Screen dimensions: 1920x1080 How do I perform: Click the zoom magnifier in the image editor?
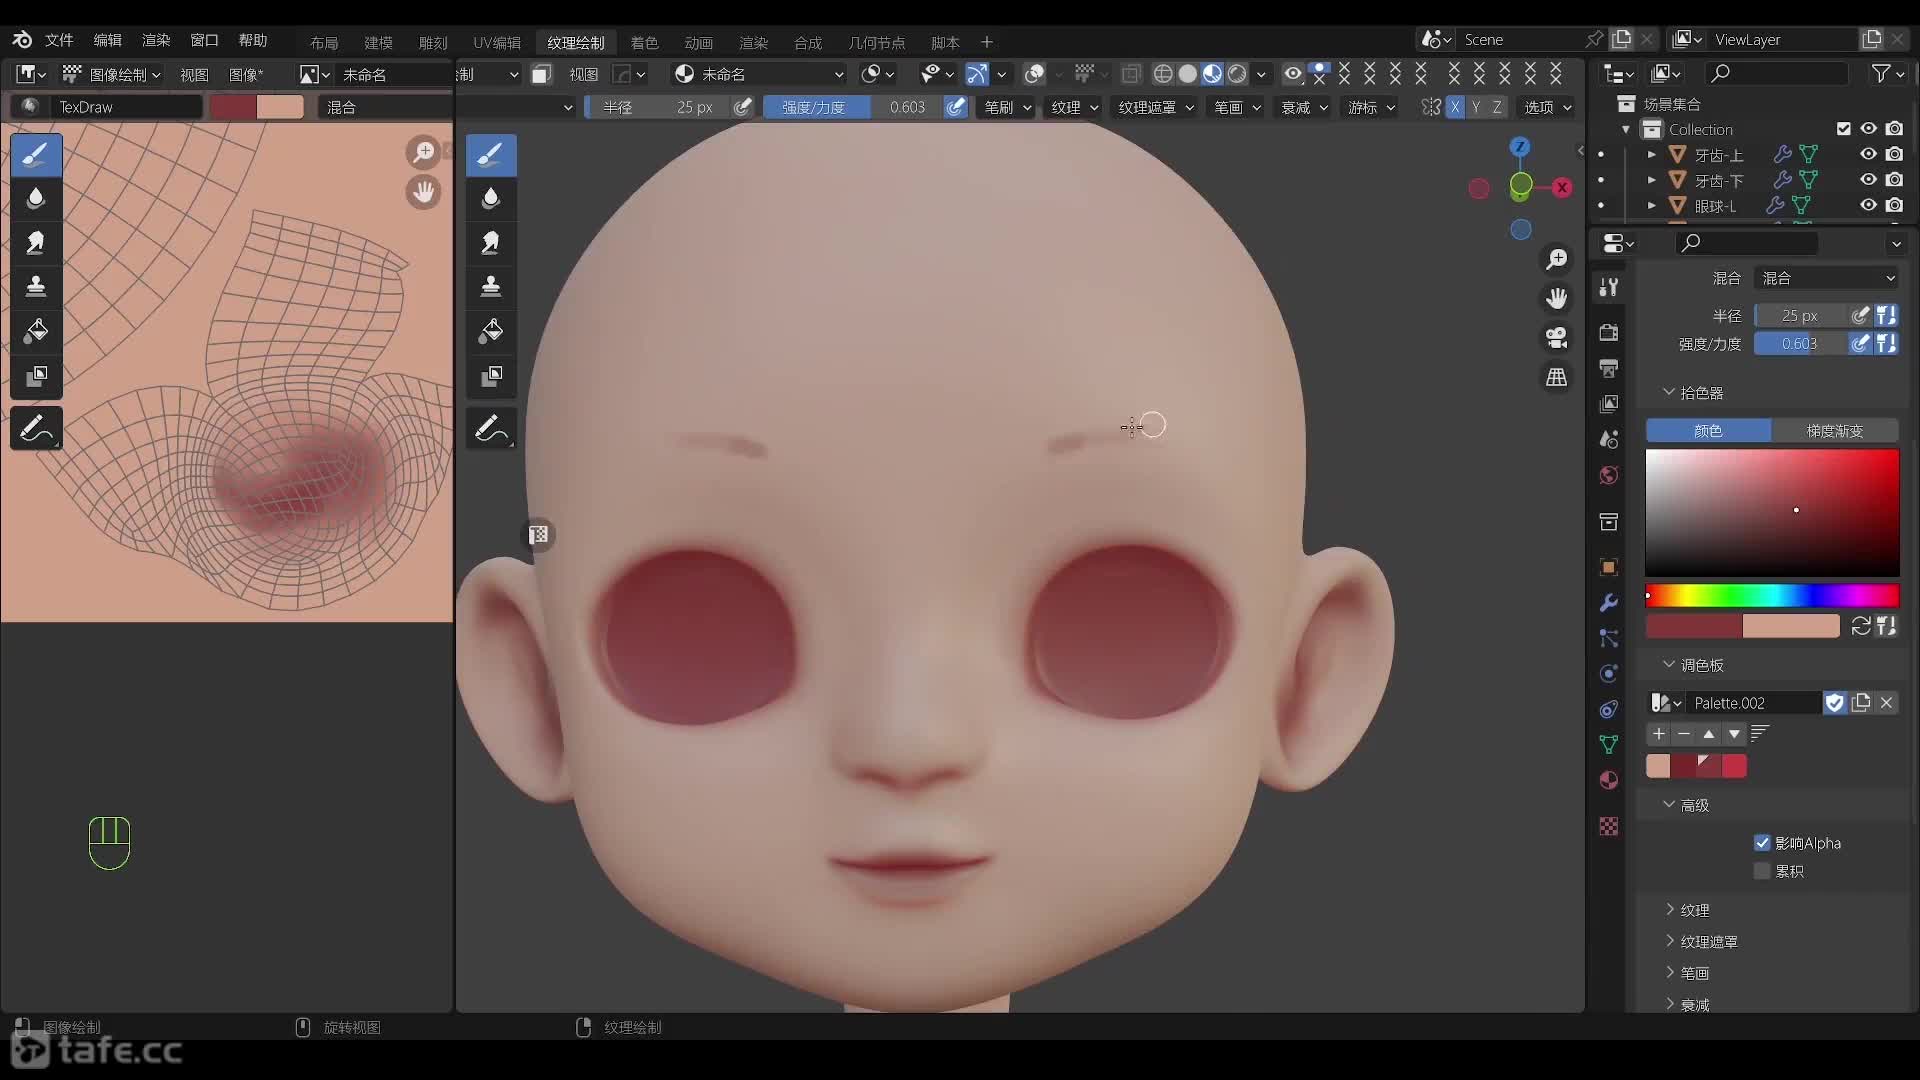[x=424, y=152]
